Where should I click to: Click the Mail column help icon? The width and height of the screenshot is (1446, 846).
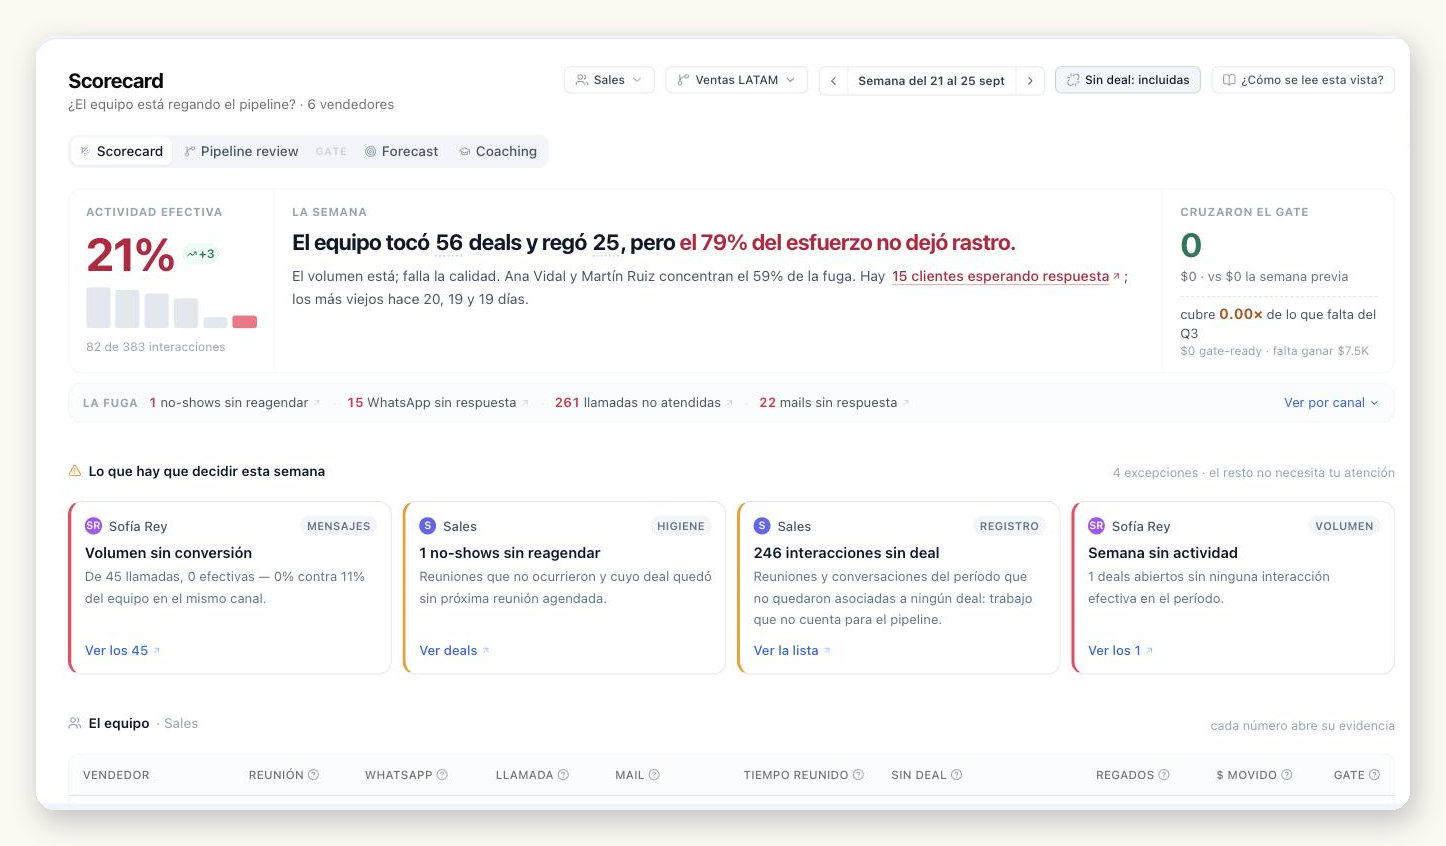pos(654,775)
